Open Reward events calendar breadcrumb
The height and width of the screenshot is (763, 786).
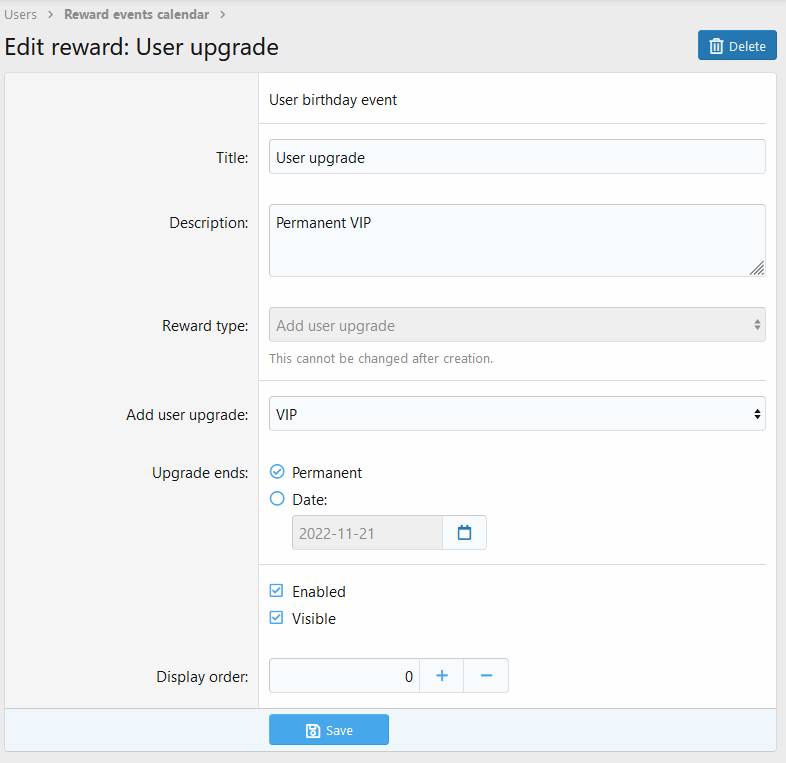136,15
